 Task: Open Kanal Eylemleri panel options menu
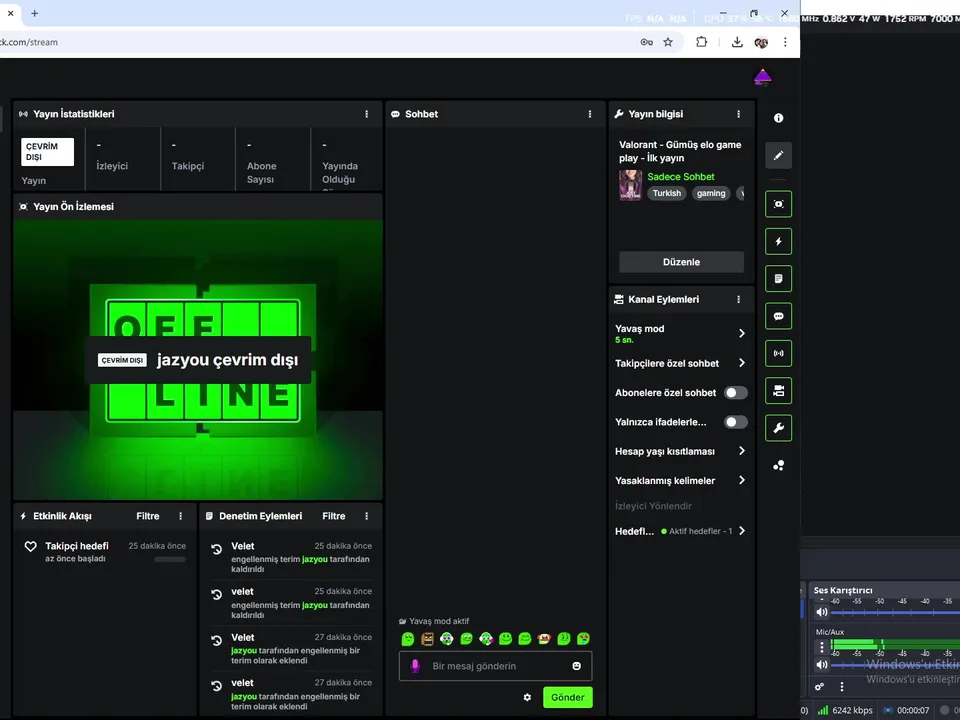pos(738,299)
